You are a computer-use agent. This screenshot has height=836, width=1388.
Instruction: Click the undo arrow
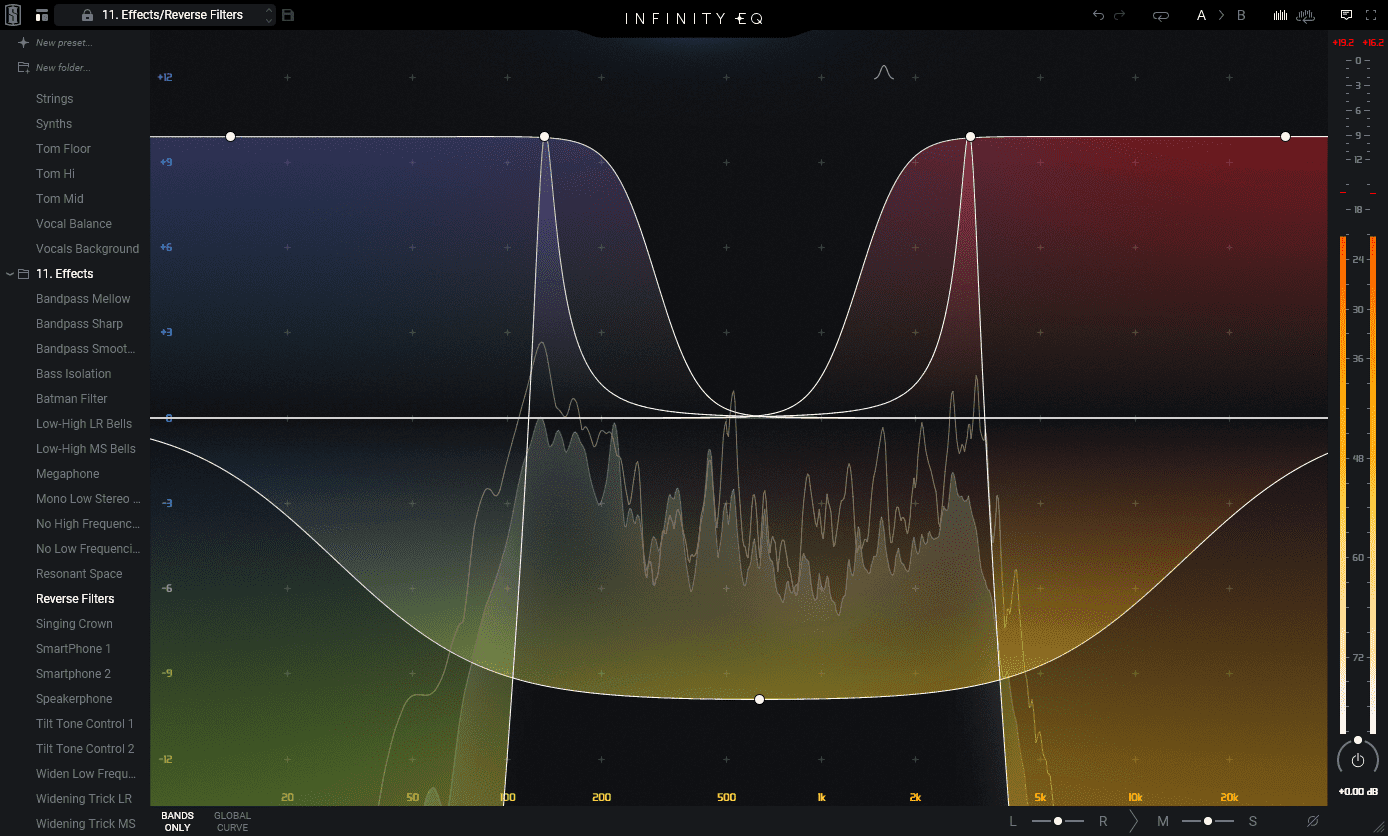point(1099,15)
